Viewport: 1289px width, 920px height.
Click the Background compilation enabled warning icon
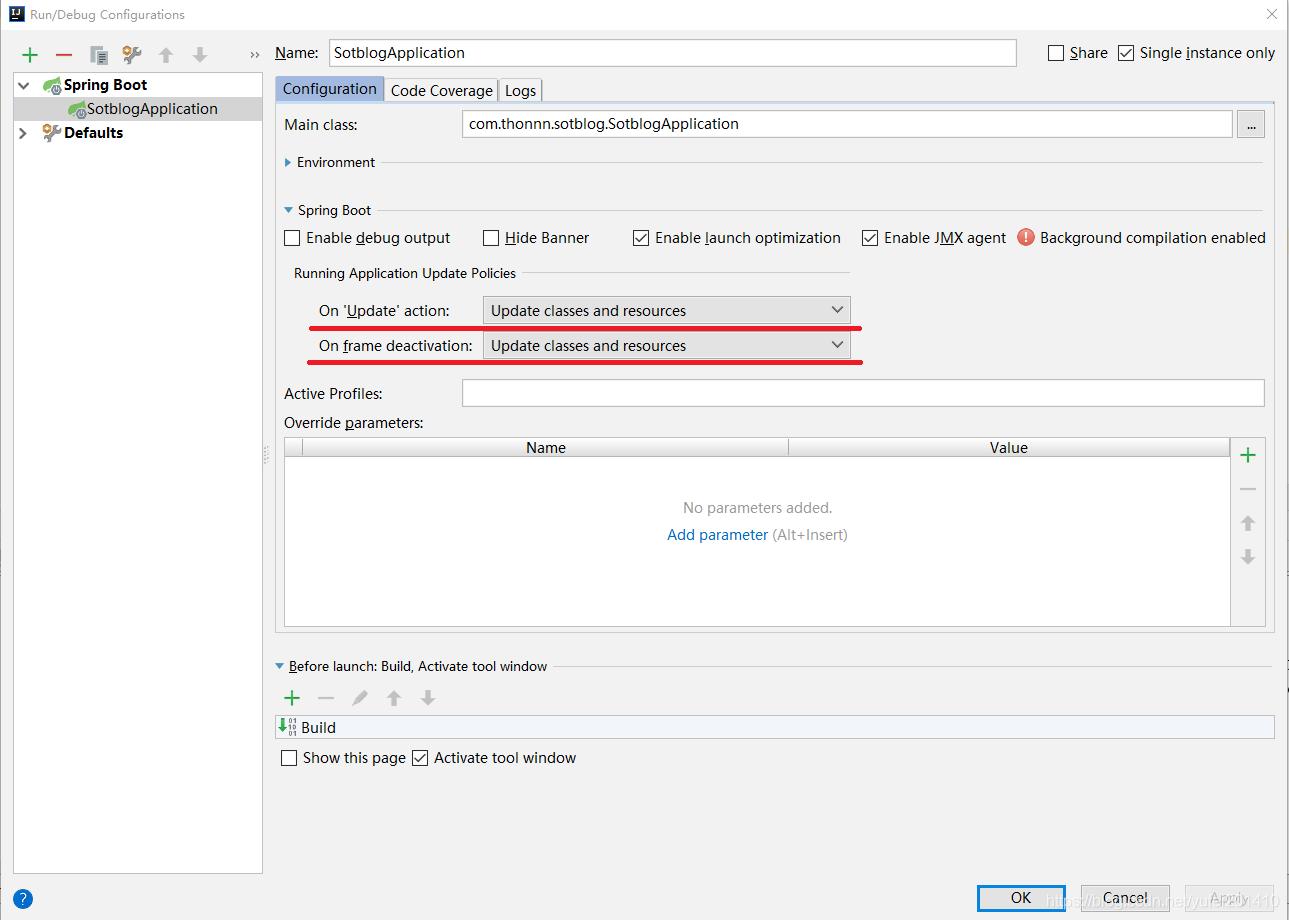(1025, 237)
